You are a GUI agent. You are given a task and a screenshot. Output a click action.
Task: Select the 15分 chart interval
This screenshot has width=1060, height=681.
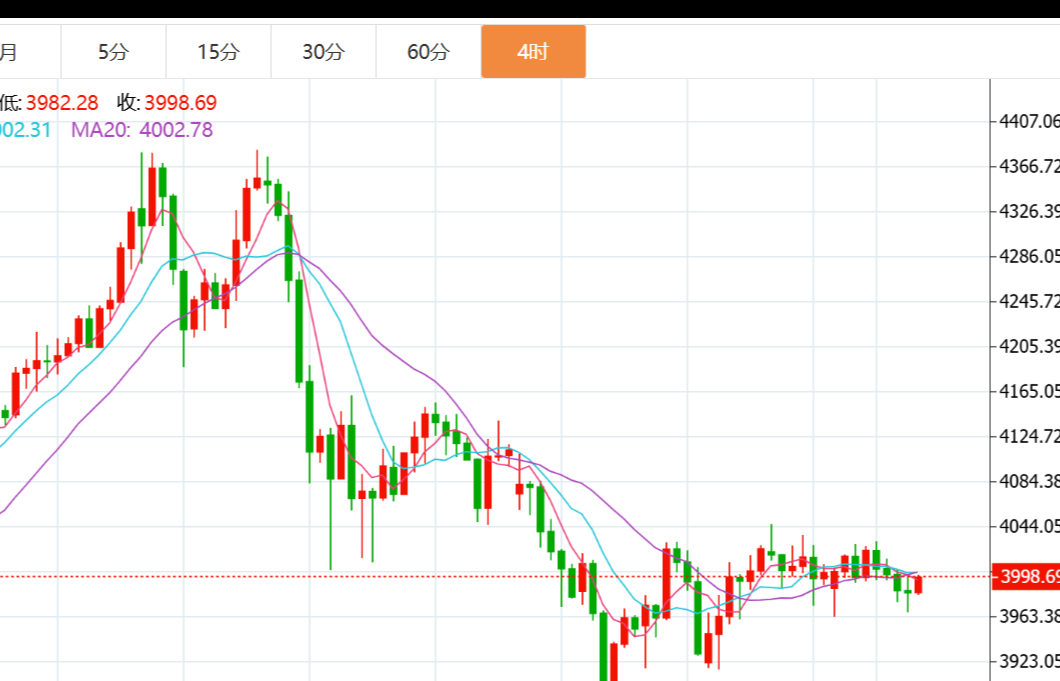pyautogui.click(x=218, y=52)
